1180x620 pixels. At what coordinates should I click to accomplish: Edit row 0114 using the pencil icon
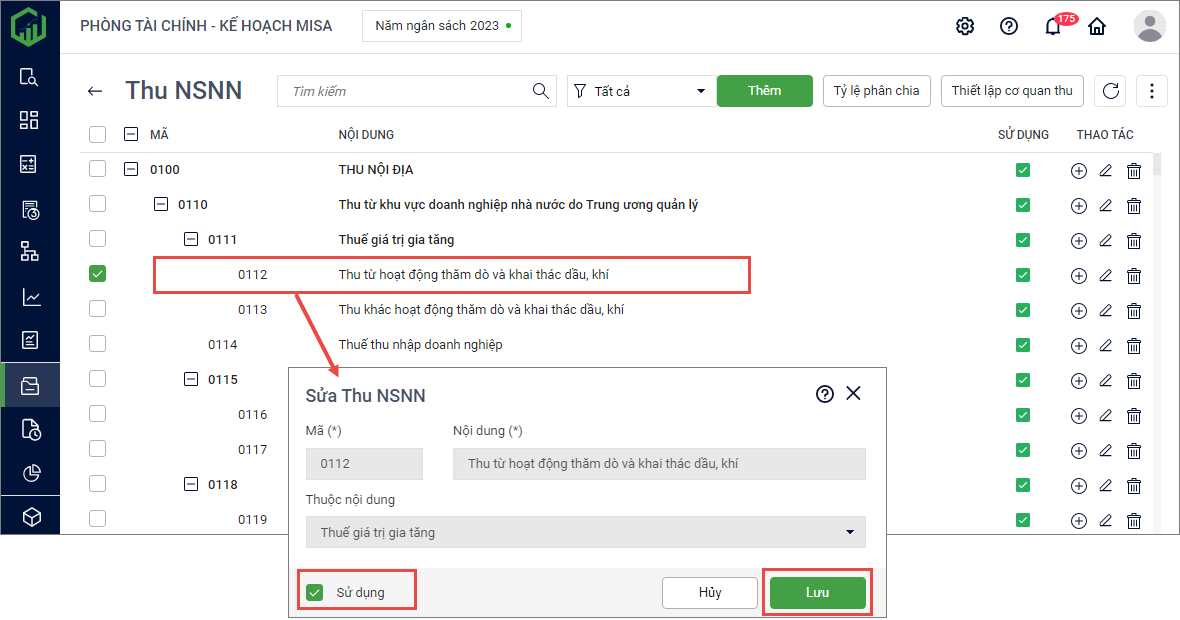(x=1106, y=345)
